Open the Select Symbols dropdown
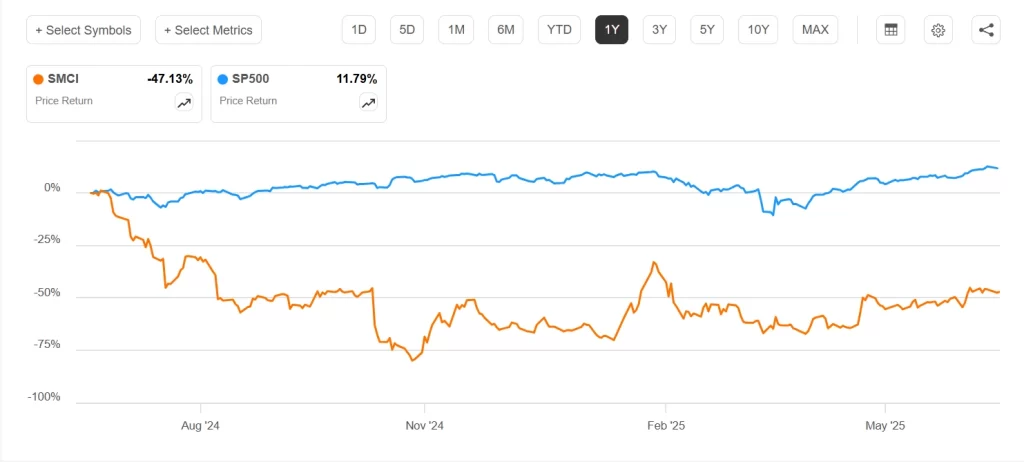The image size is (1024, 462). click(x=84, y=30)
